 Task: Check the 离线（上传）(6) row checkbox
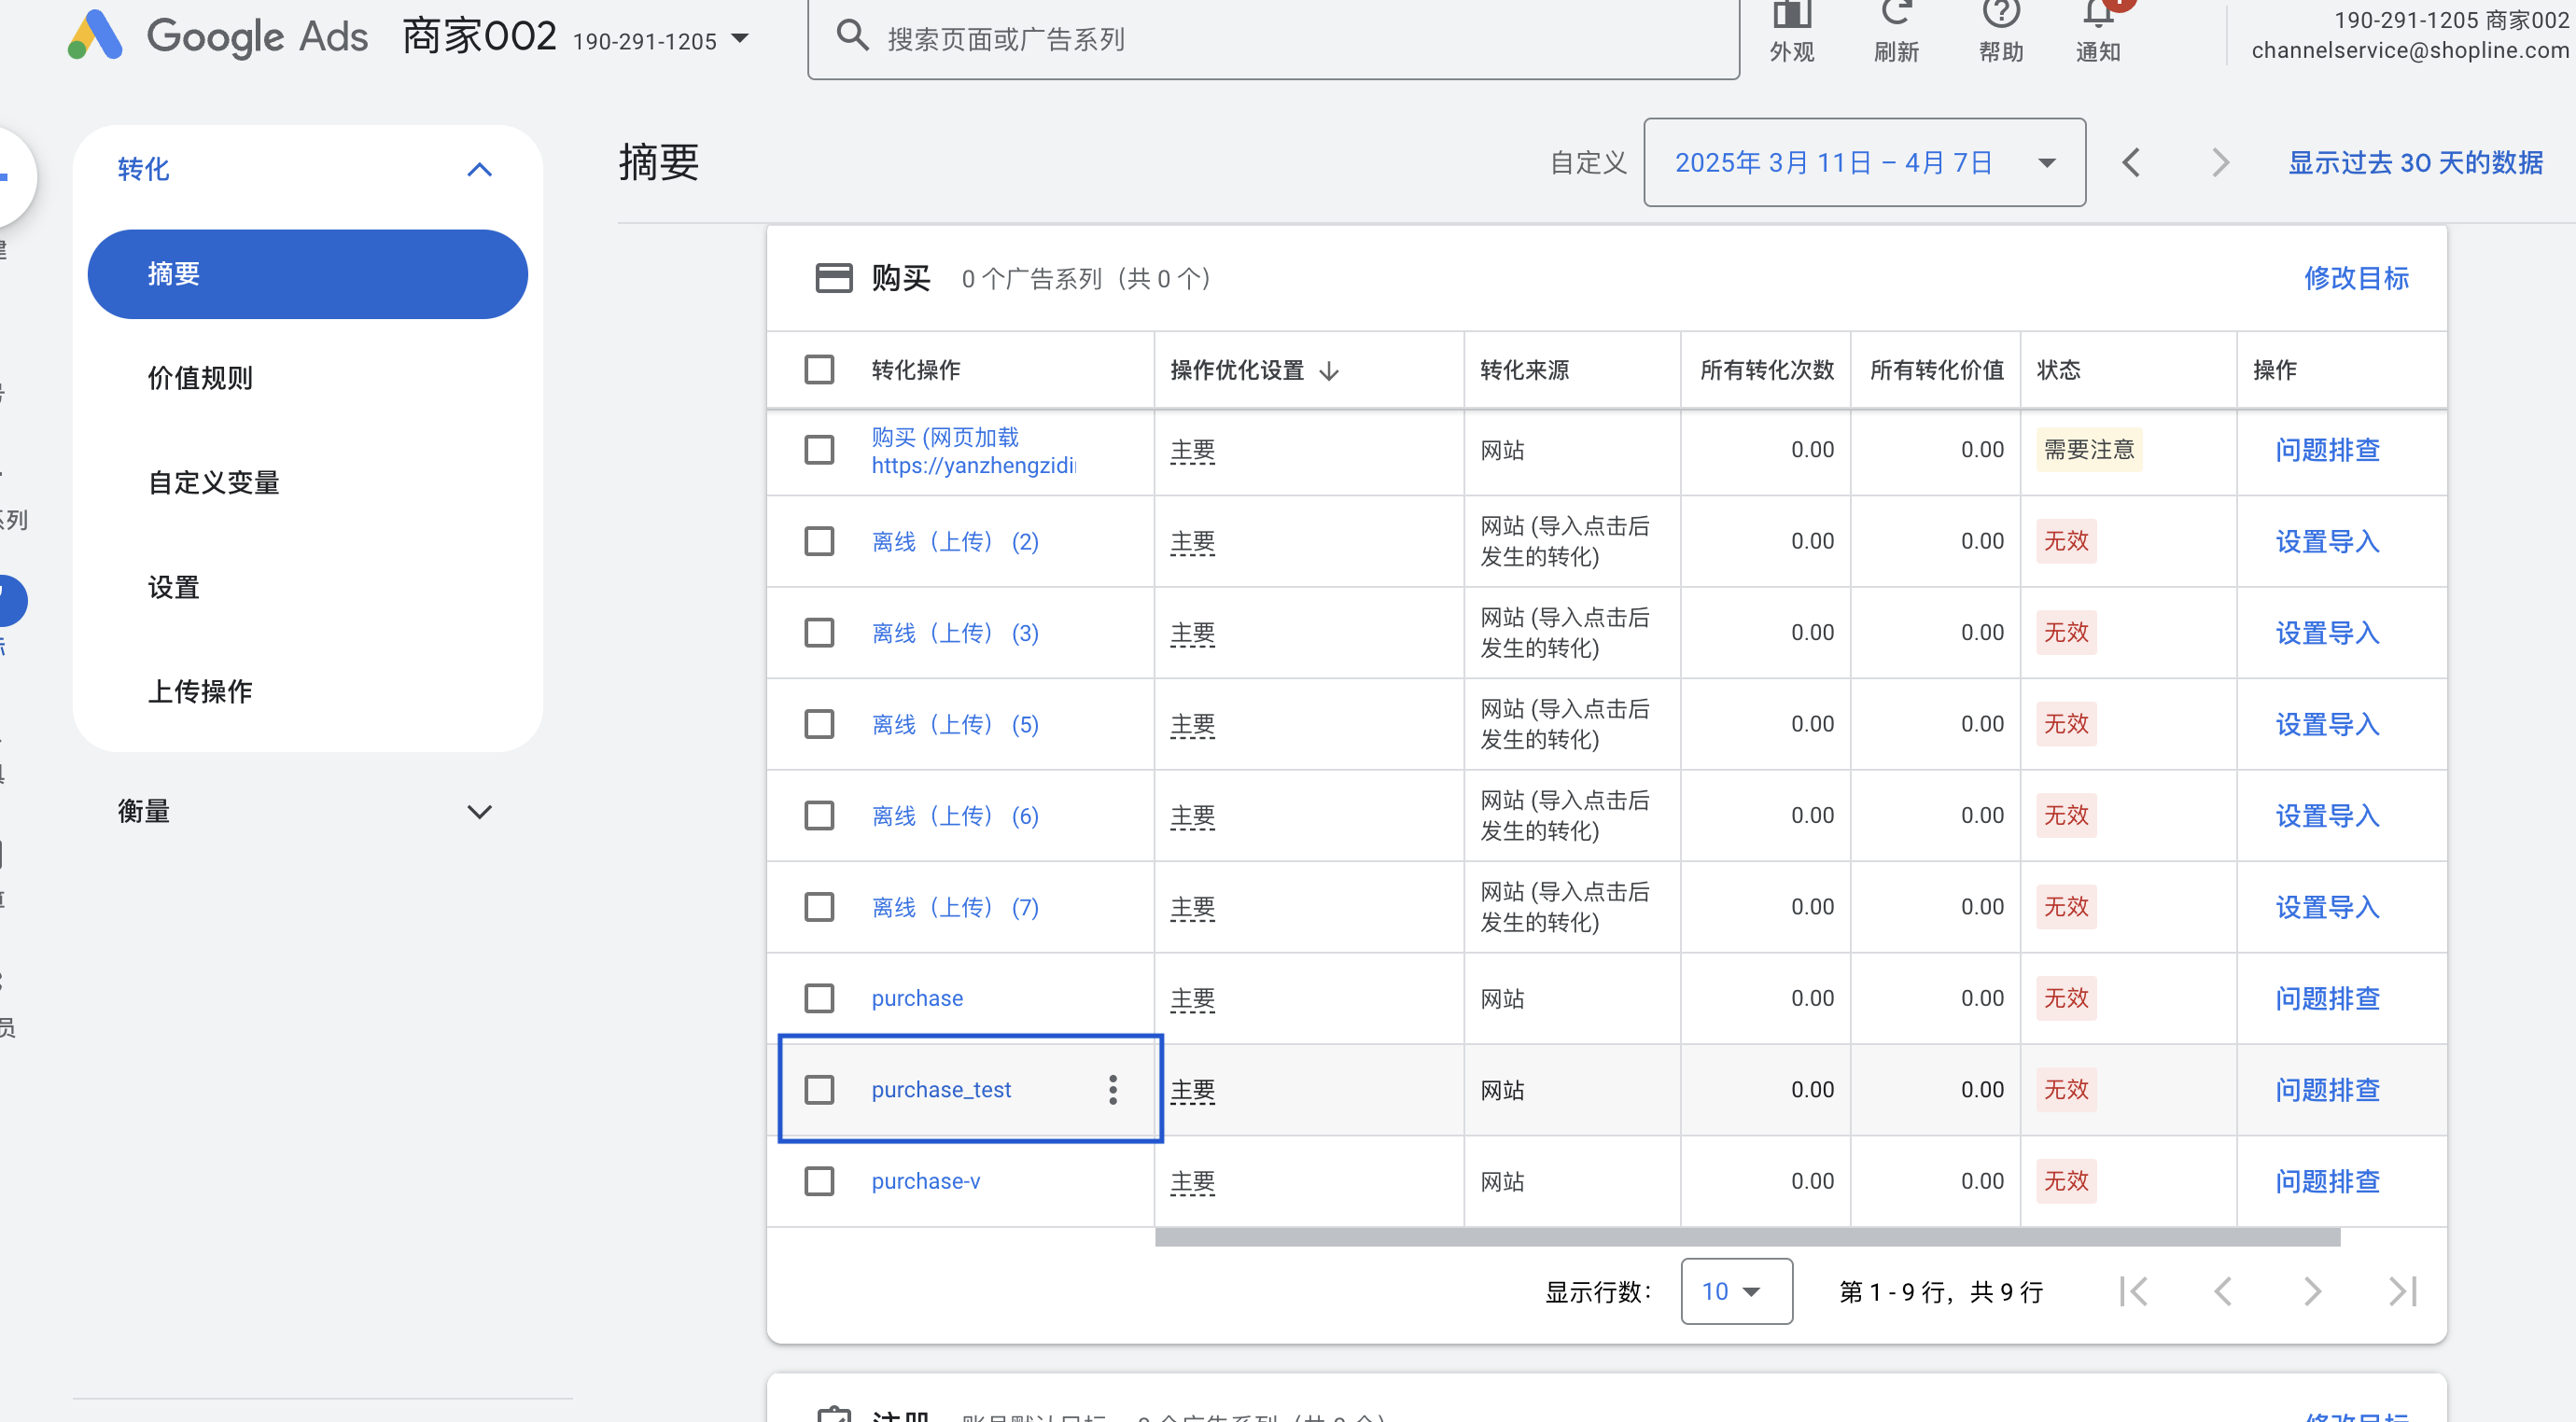[x=819, y=815]
